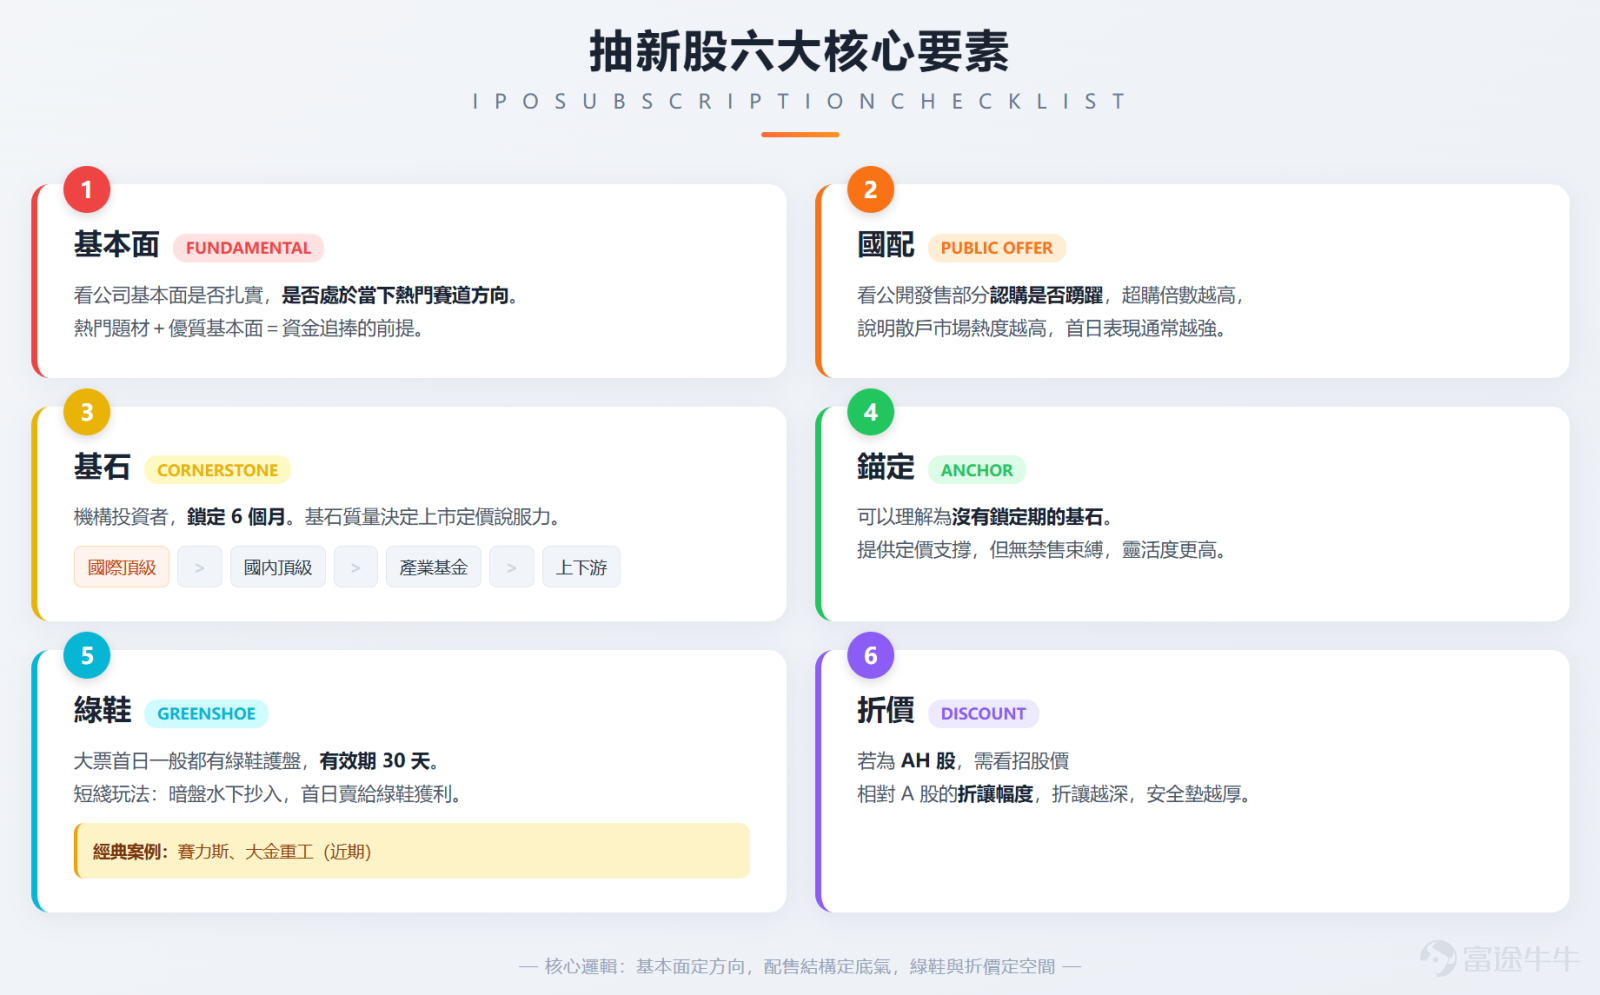Click the 綠鞋 card heading
Screen dimensions: 1600x995
point(102,710)
